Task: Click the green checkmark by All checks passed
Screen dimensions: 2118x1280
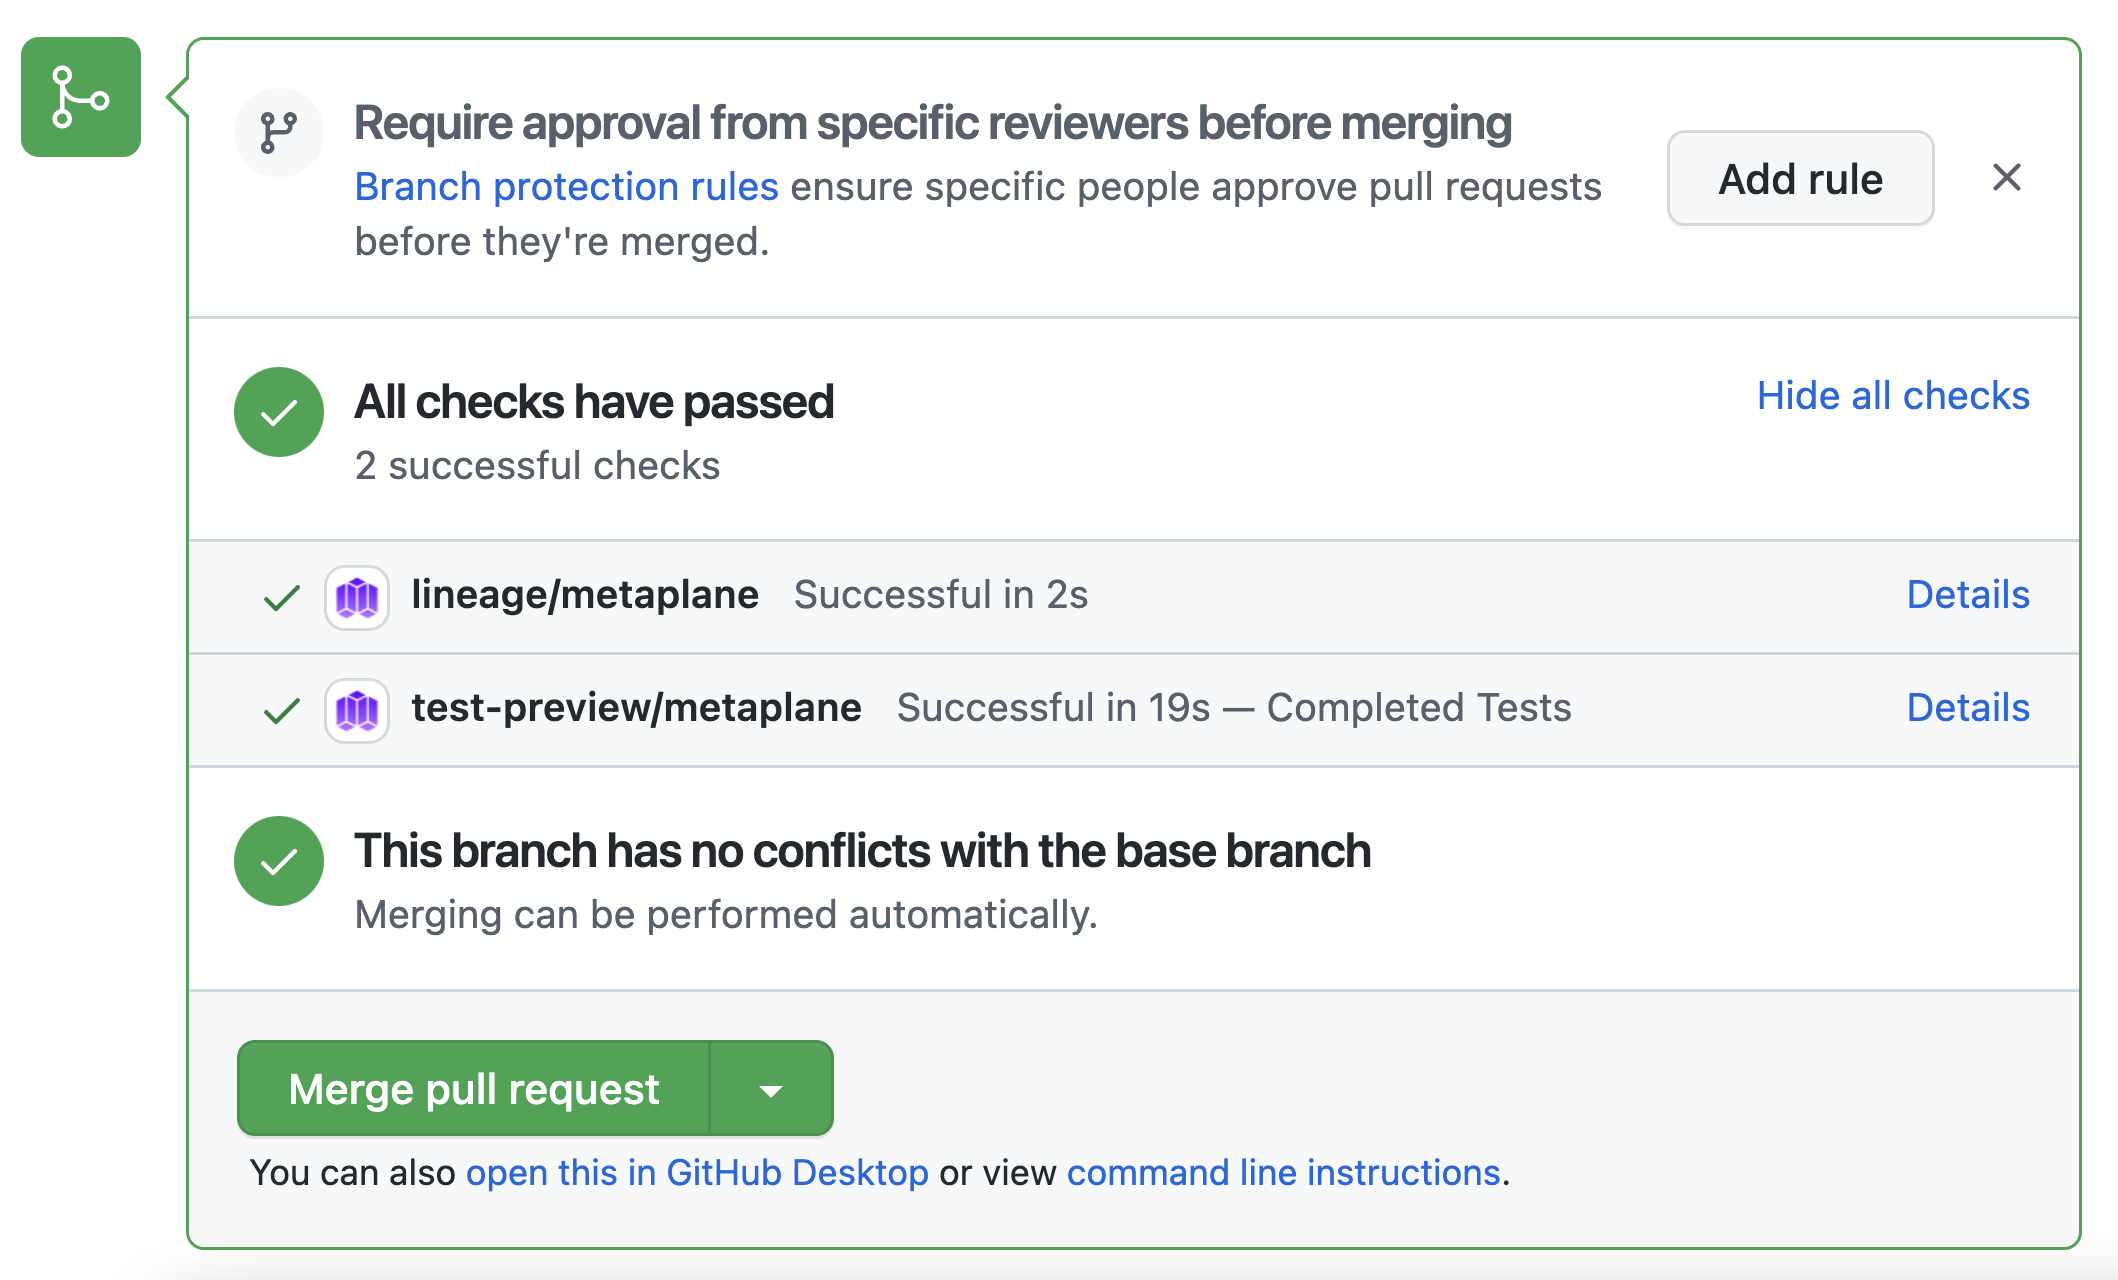Action: pos(279,412)
